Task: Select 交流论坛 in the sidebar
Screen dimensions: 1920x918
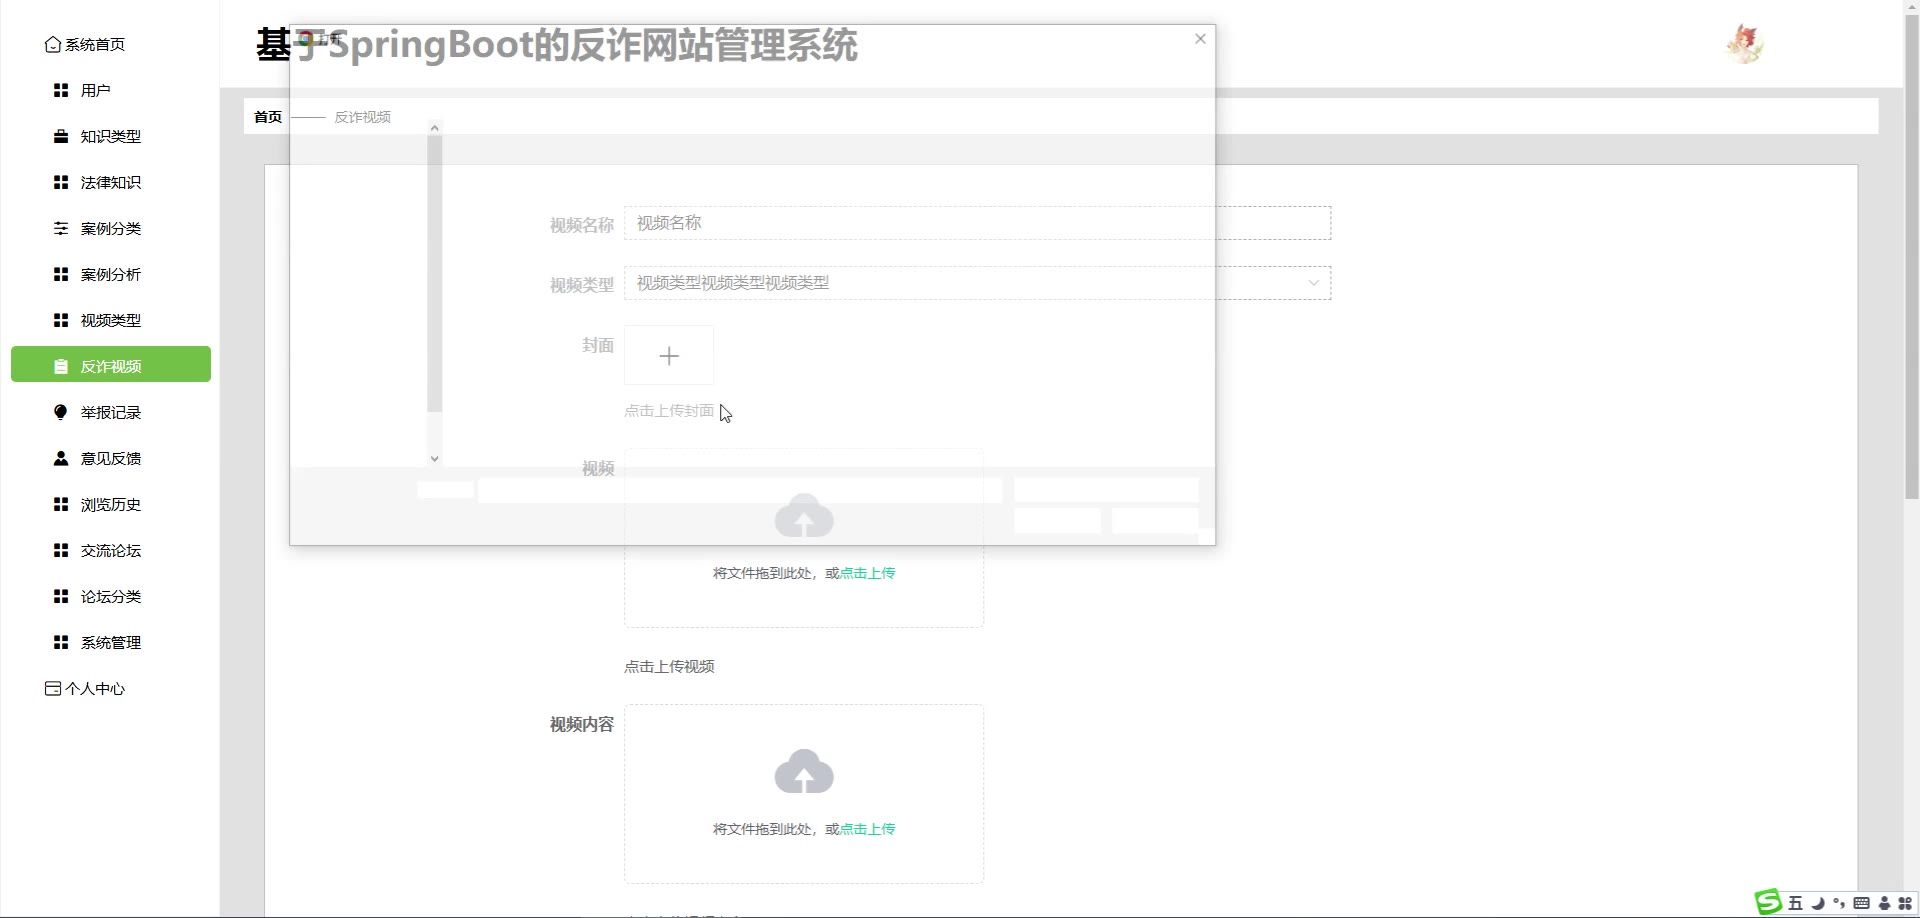Action: [111, 550]
